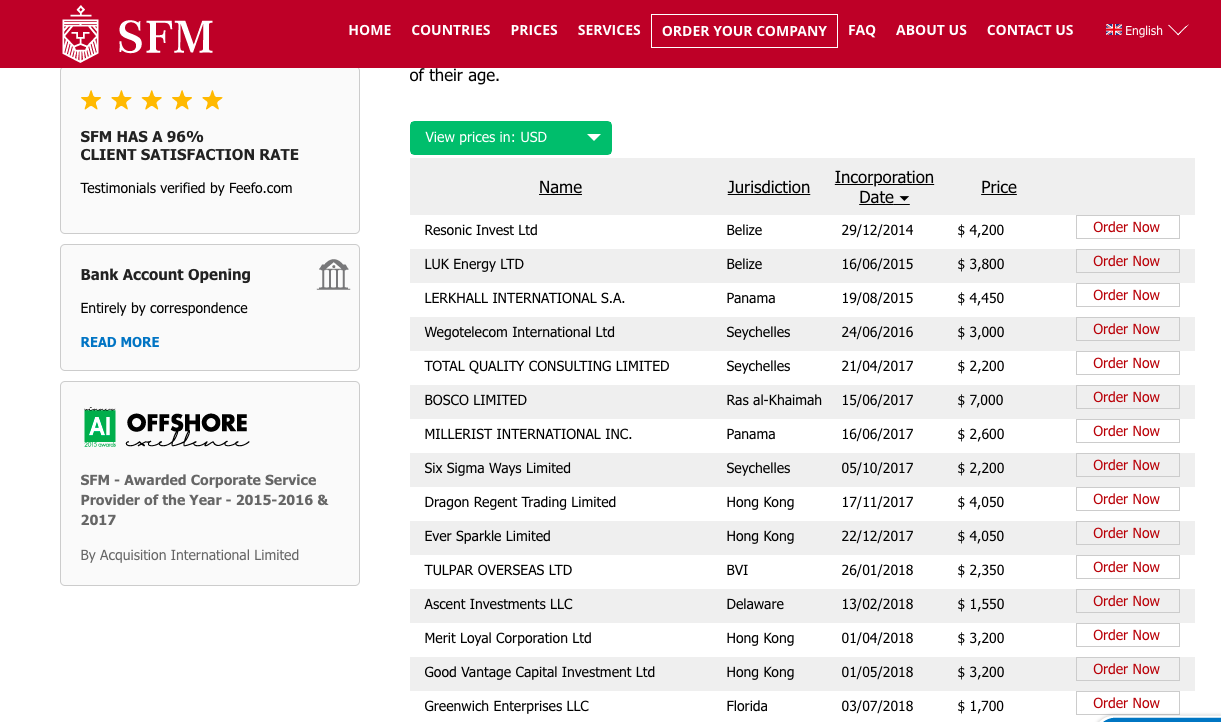Order Now for Resonic Invest Ltd
Viewport: 1221px width, 722px height.
1127,227
